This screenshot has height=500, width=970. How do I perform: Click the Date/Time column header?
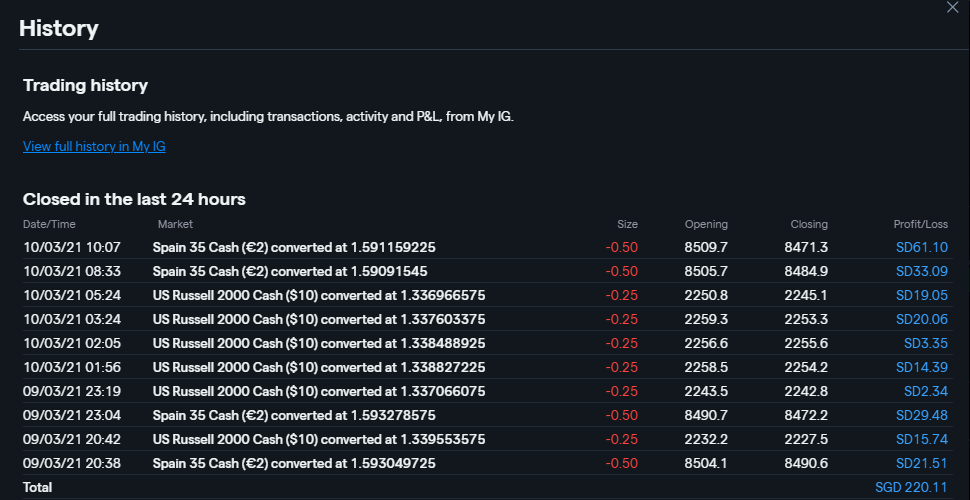[x=49, y=224]
